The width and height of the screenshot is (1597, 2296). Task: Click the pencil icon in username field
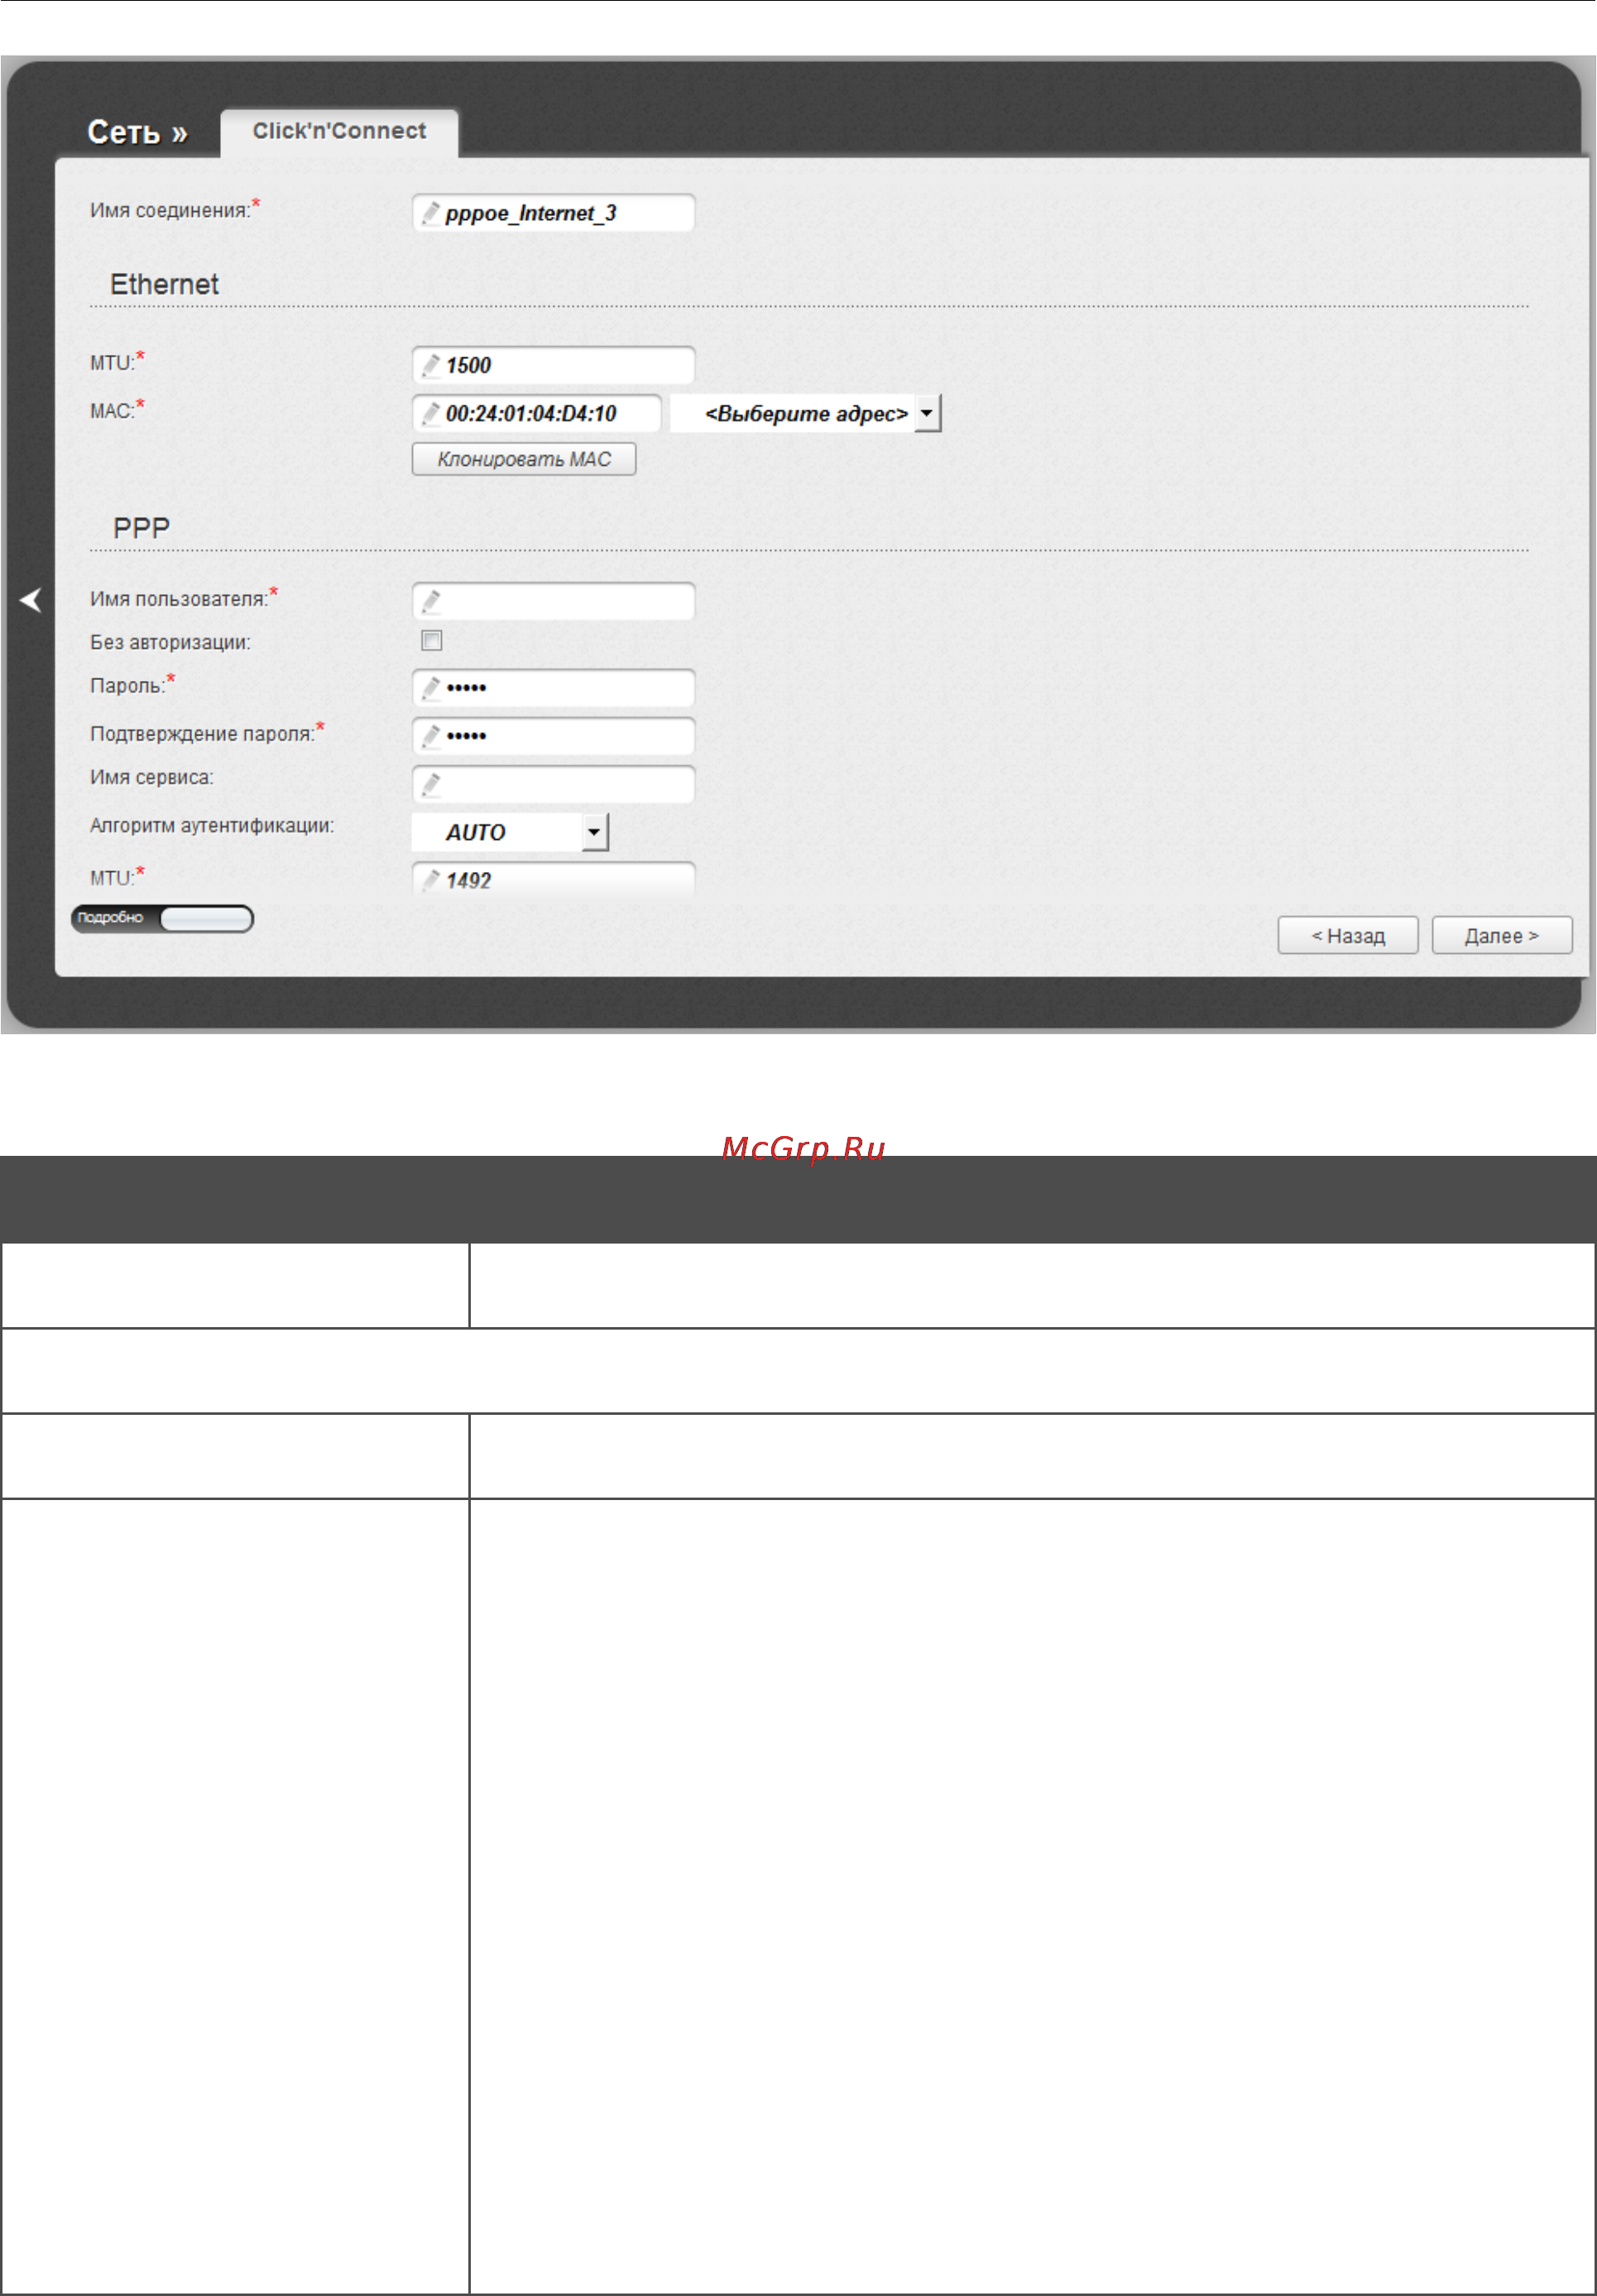[431, 601]
